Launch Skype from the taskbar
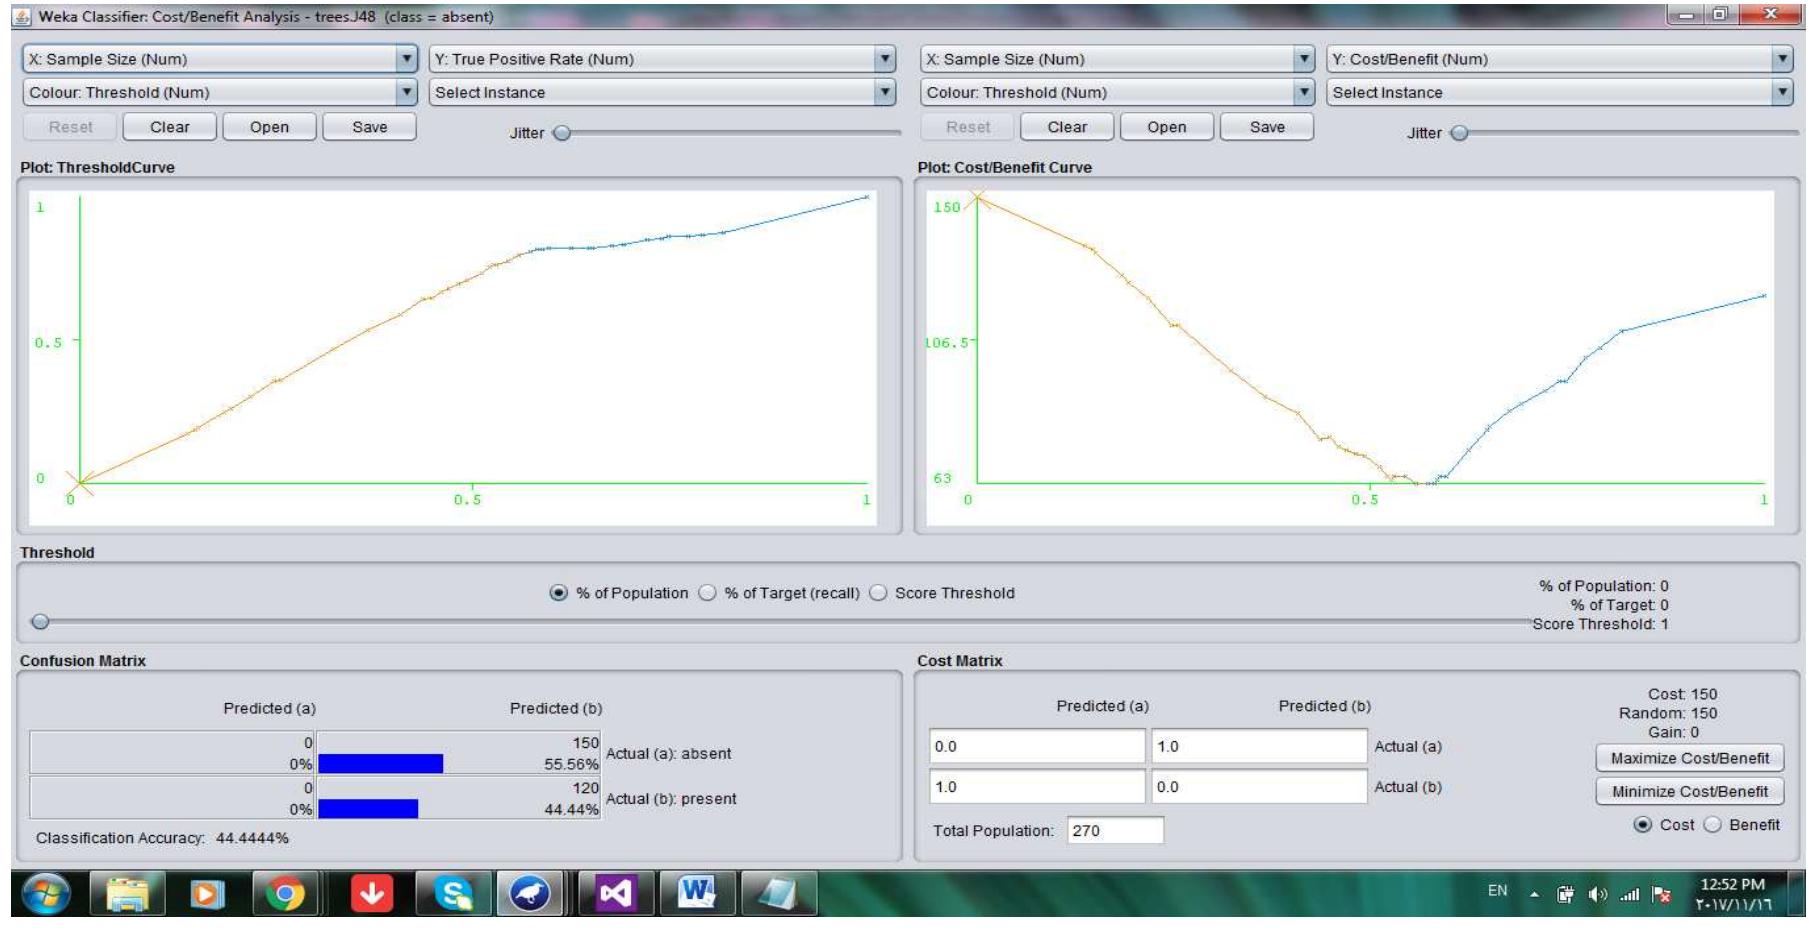The width and height of the screenshot is (1809, 936). click(453, 893)
